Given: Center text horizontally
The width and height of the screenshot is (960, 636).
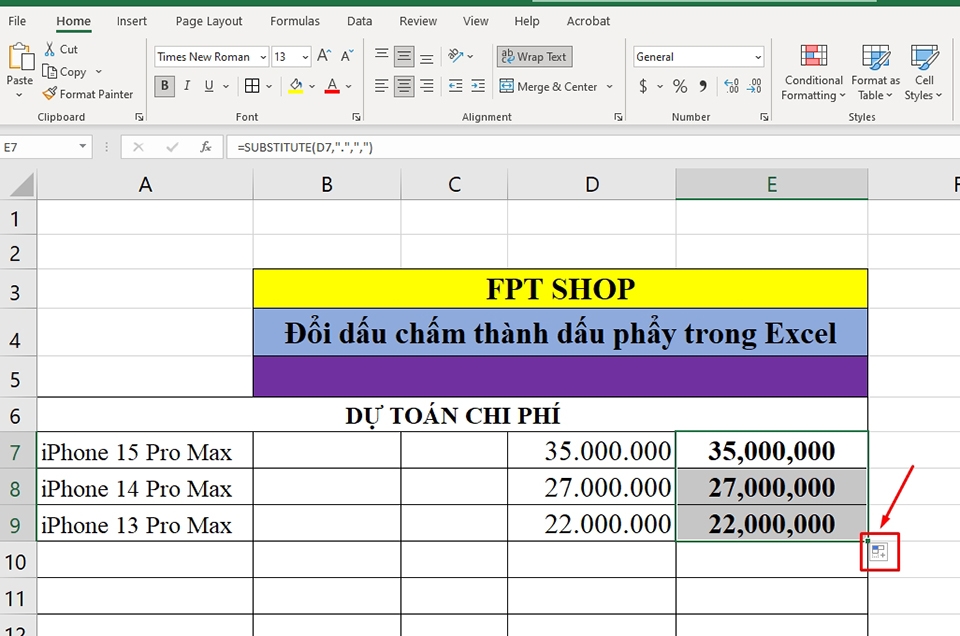Looking at the screenshot, I should click(x=403, y=86).
